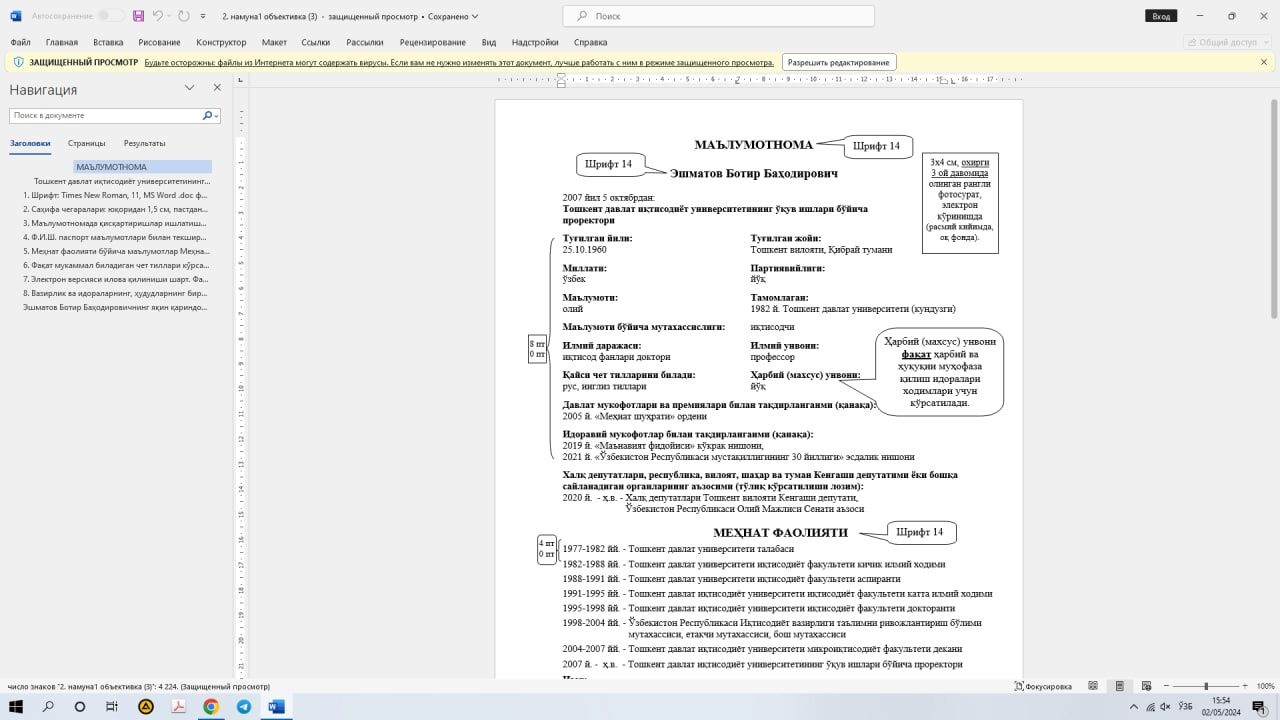Click the Поиск box in the title bar
This screenshot has width=1280, height=720.
[x=718, y=16]
